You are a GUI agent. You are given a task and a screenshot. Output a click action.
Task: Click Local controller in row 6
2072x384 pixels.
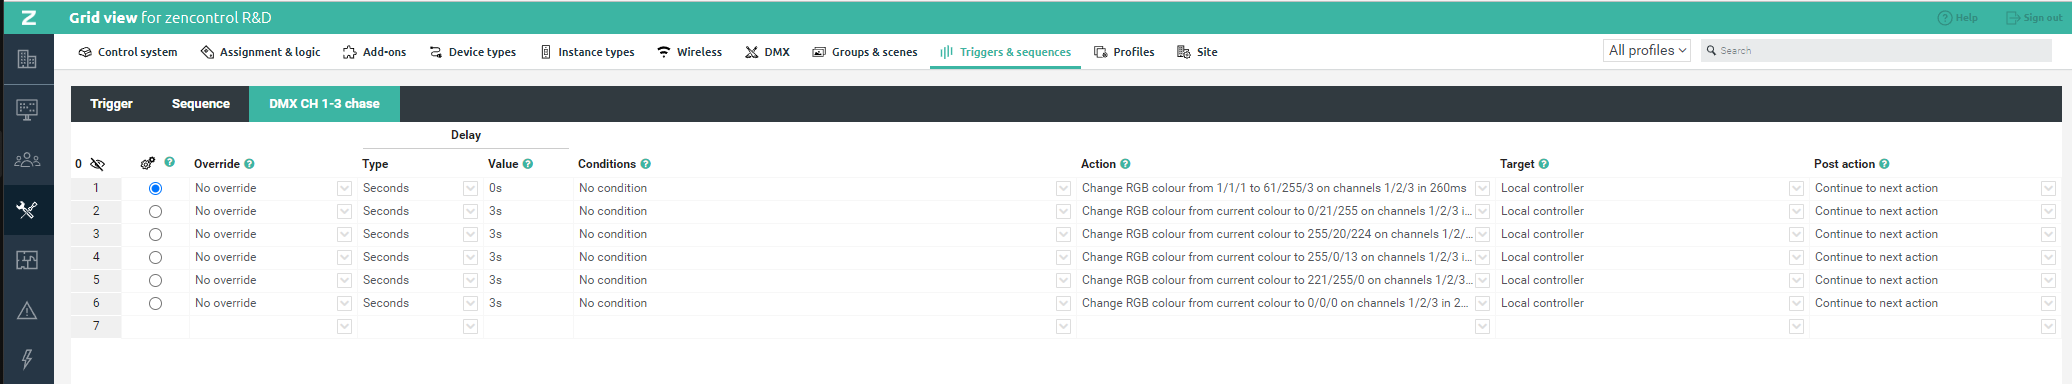pyautogui.click(x=1542, y=303)
